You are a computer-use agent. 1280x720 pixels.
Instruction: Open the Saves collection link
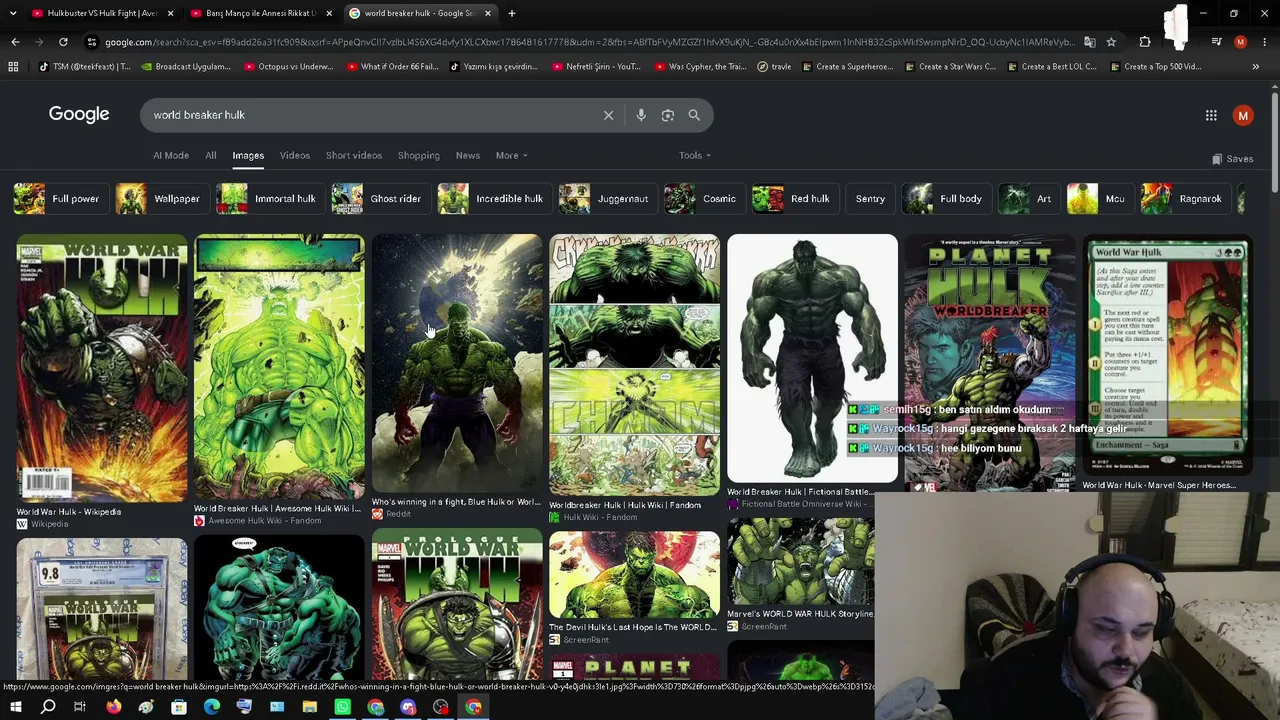1232,159
